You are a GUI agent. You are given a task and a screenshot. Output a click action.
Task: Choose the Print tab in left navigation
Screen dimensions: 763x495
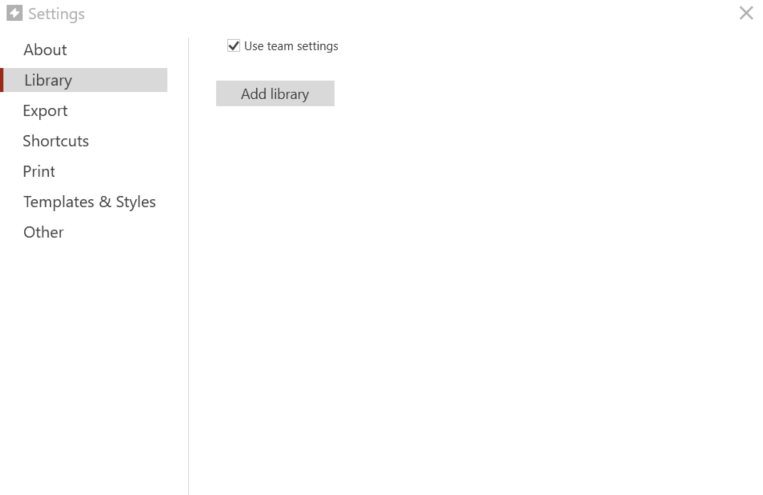coord(39,171)
